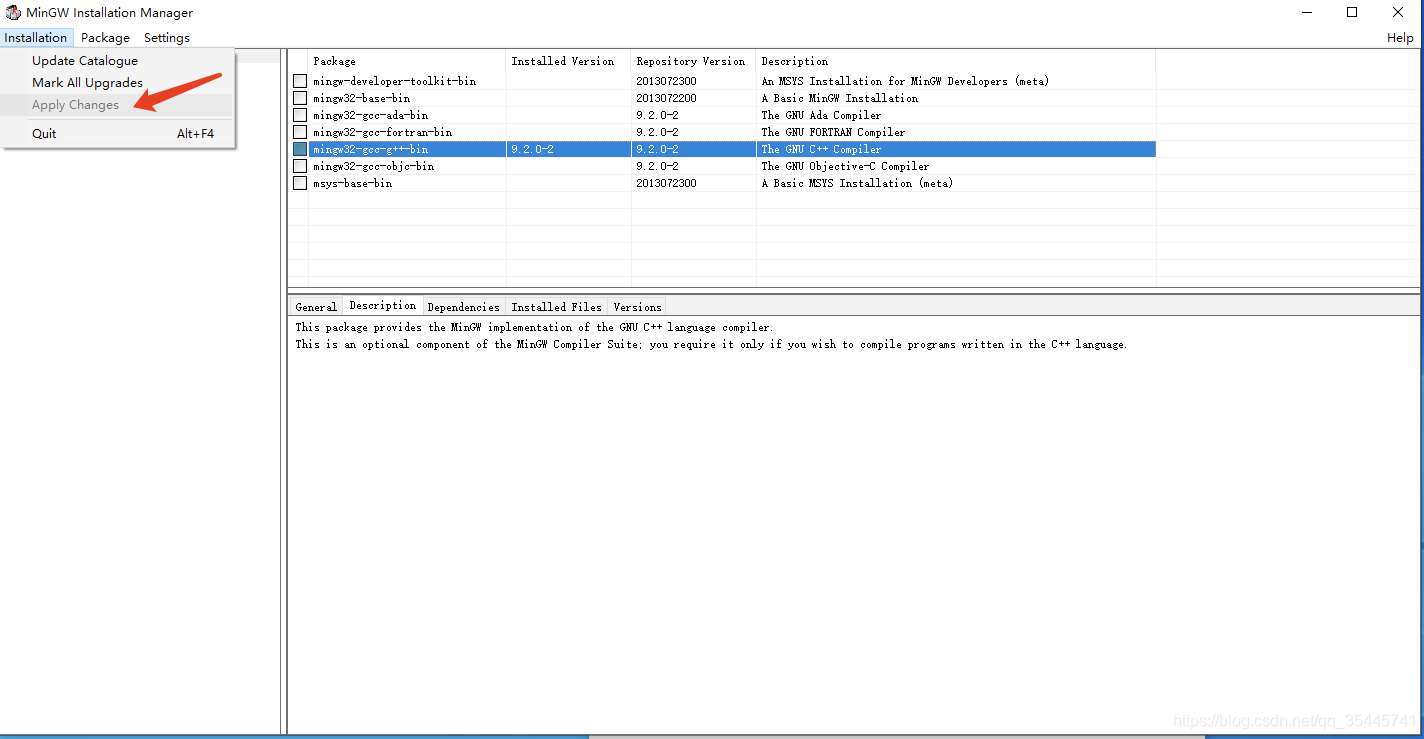
Task: Select the mingw-developer-toolkit-bin package name
Action: tap(394, 81)
